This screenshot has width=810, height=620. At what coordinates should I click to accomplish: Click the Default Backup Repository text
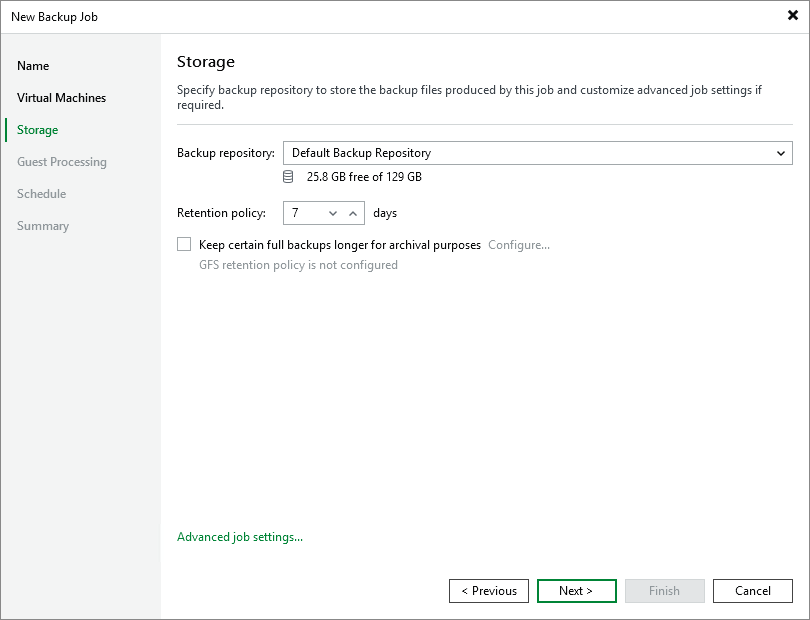(x=361, y=153)
